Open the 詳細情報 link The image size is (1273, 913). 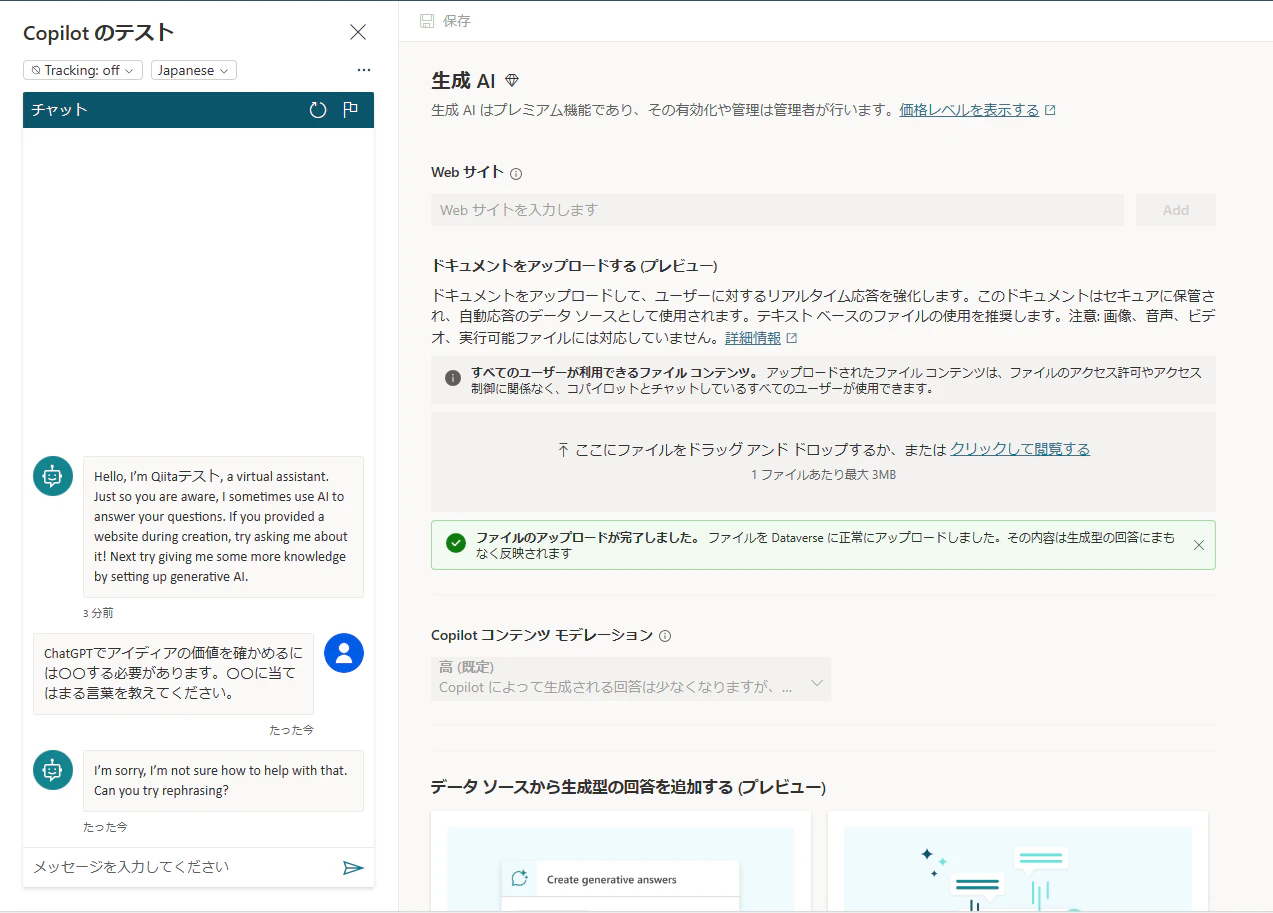click(x=753, y=338)
